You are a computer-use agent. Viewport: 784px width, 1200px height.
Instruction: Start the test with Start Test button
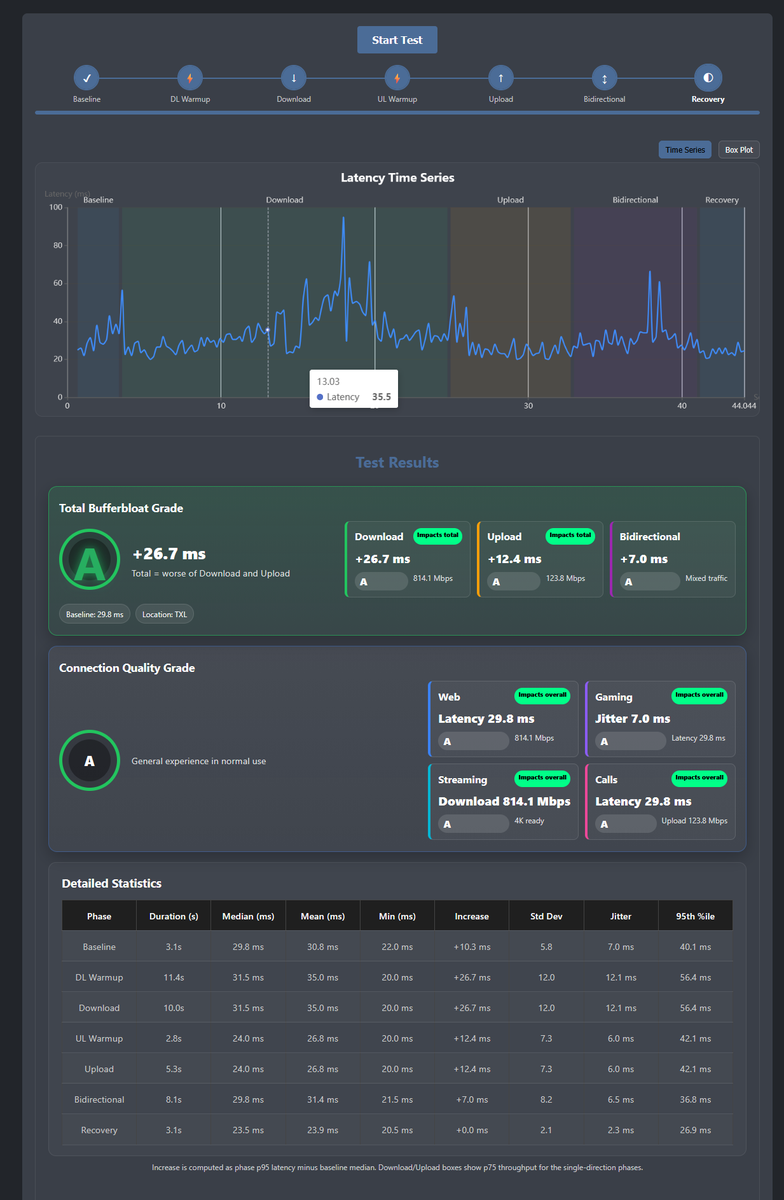[x=397, y=40]
